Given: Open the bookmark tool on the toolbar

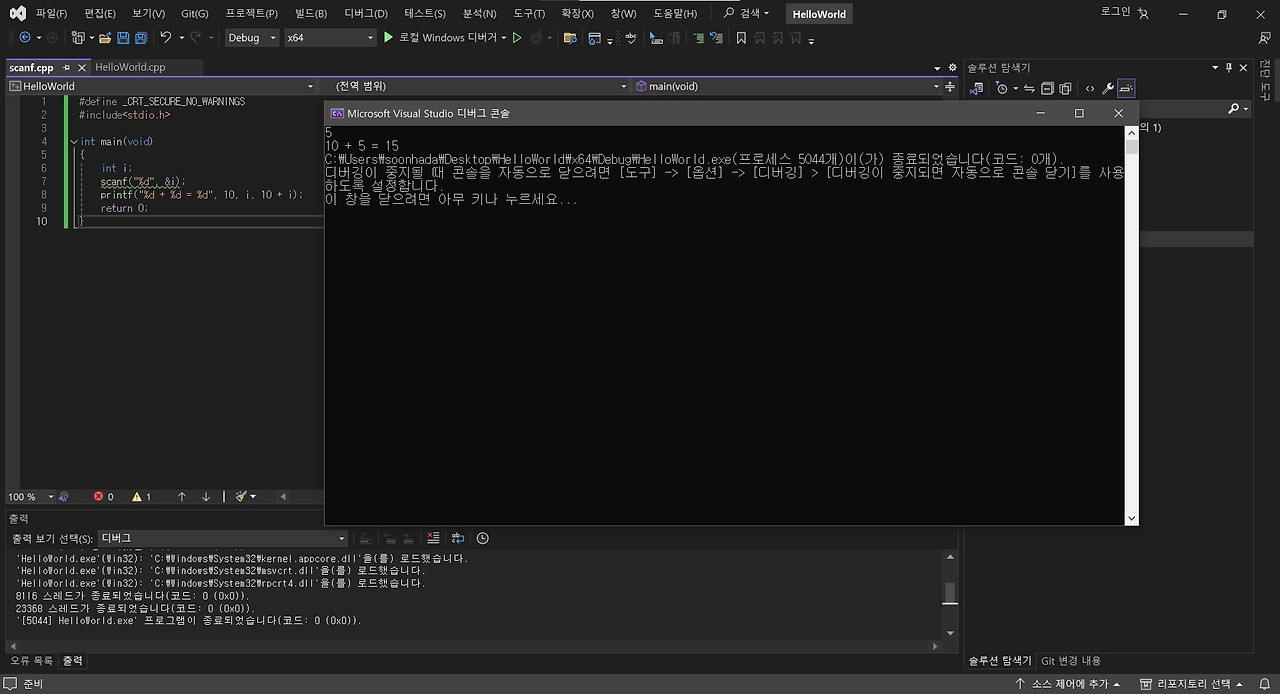Looking at the screenshot, I should 740,37.
